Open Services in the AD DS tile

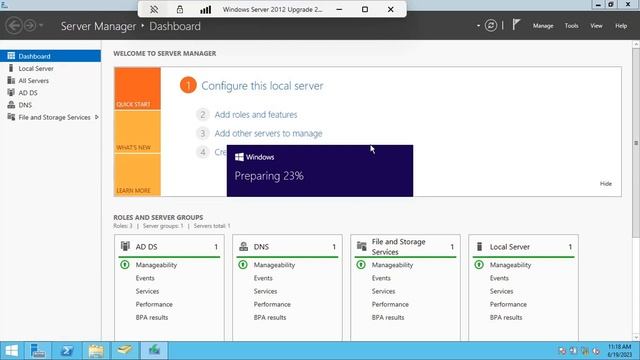[x=147, y=291]
